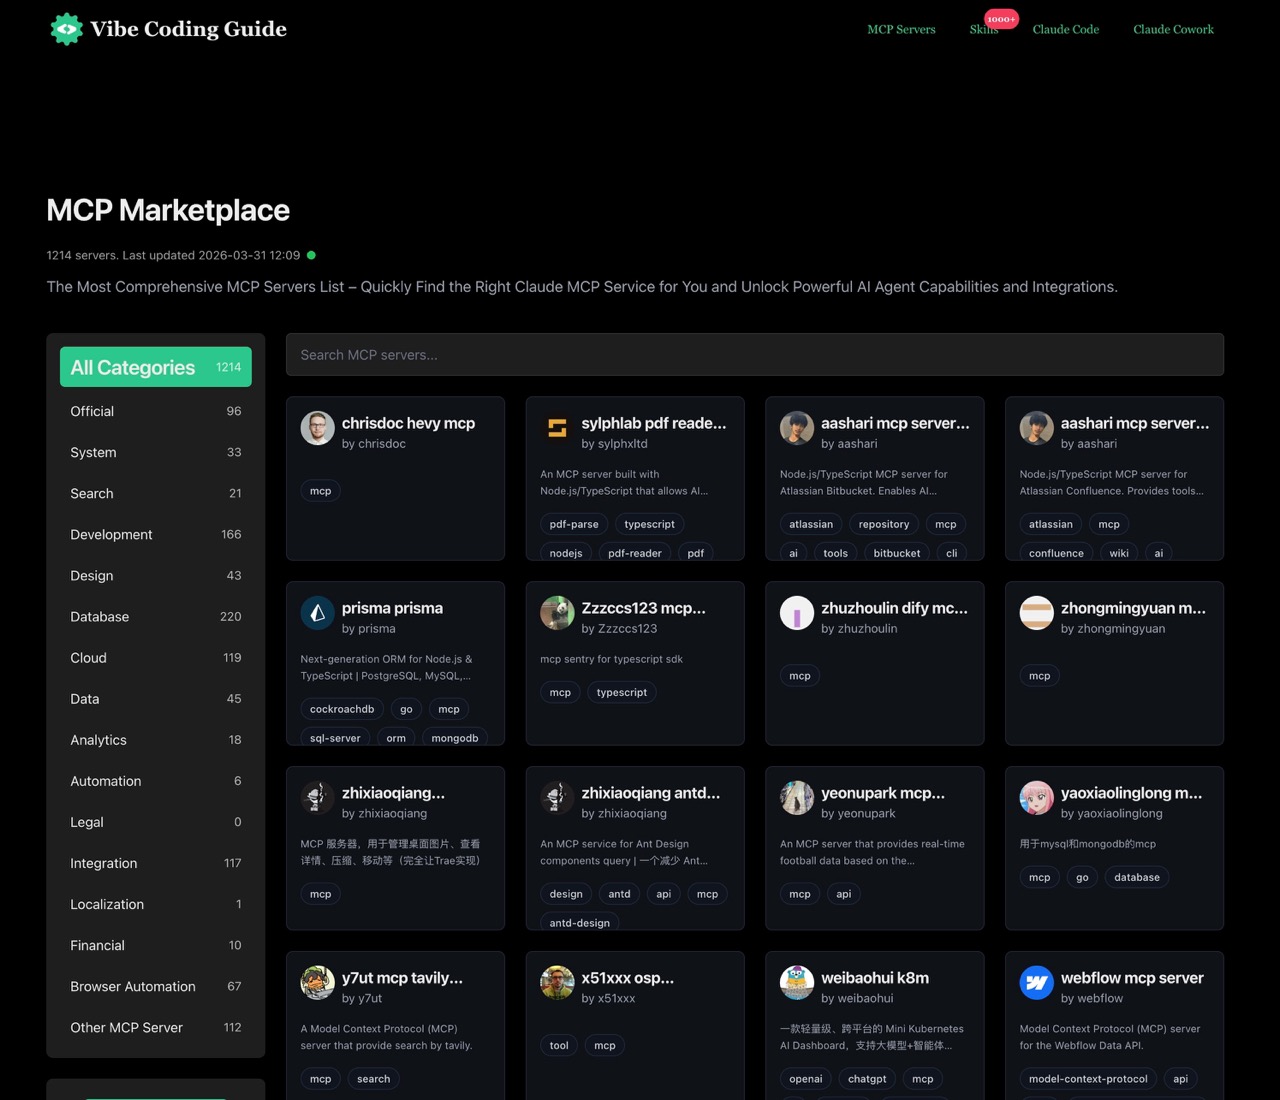Select the Database category
The image size is (1280, 1100).
(x=156, y=617)
